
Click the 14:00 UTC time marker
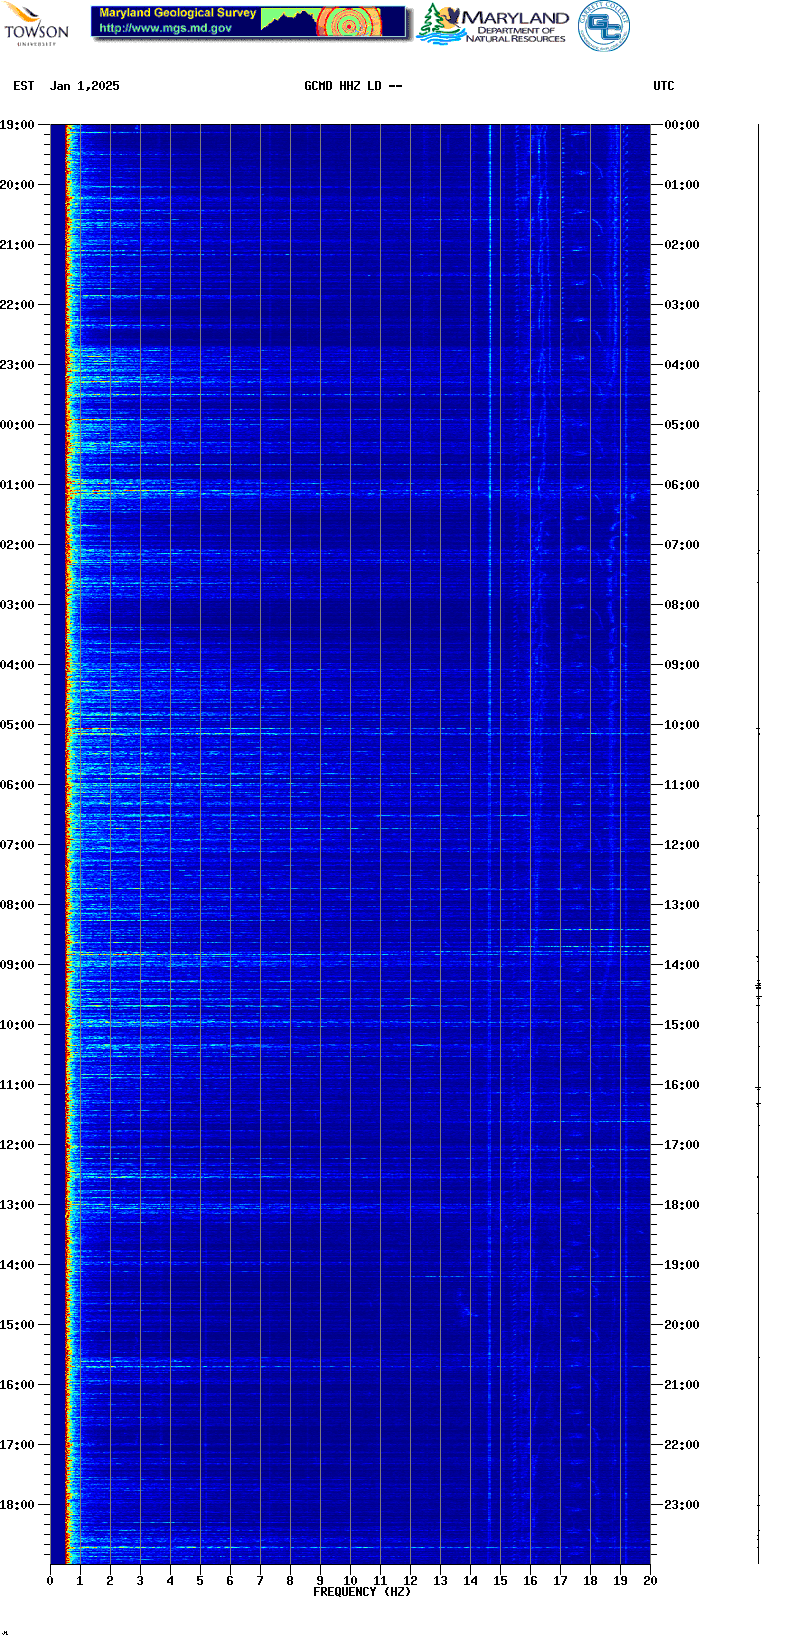pos(682,965)
